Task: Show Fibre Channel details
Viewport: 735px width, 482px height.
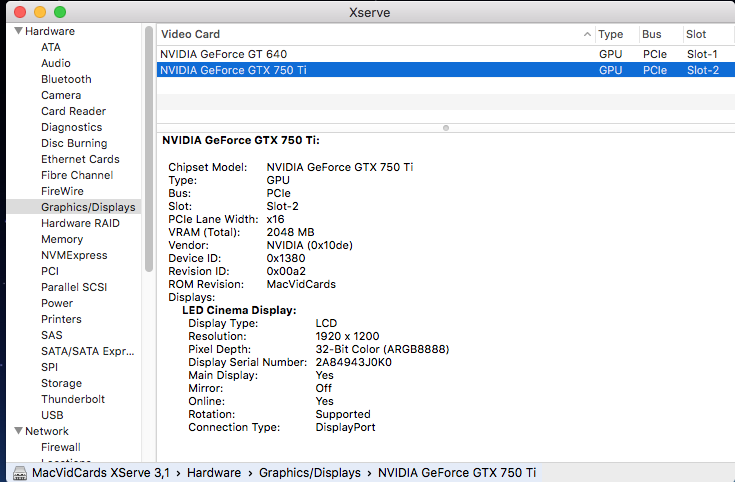Action: (x=77, y=175)
